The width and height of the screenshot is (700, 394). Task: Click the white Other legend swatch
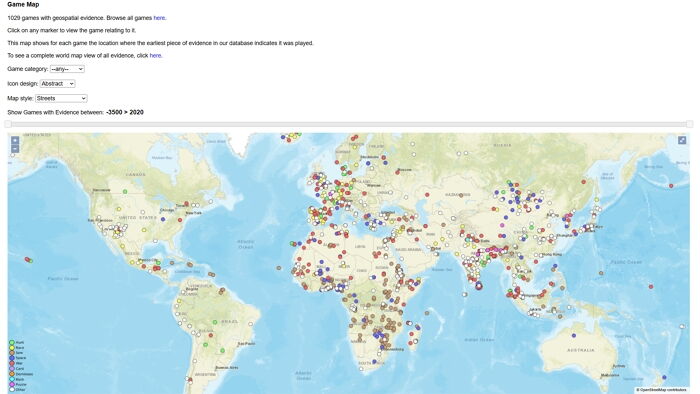[x=12, y=390]
